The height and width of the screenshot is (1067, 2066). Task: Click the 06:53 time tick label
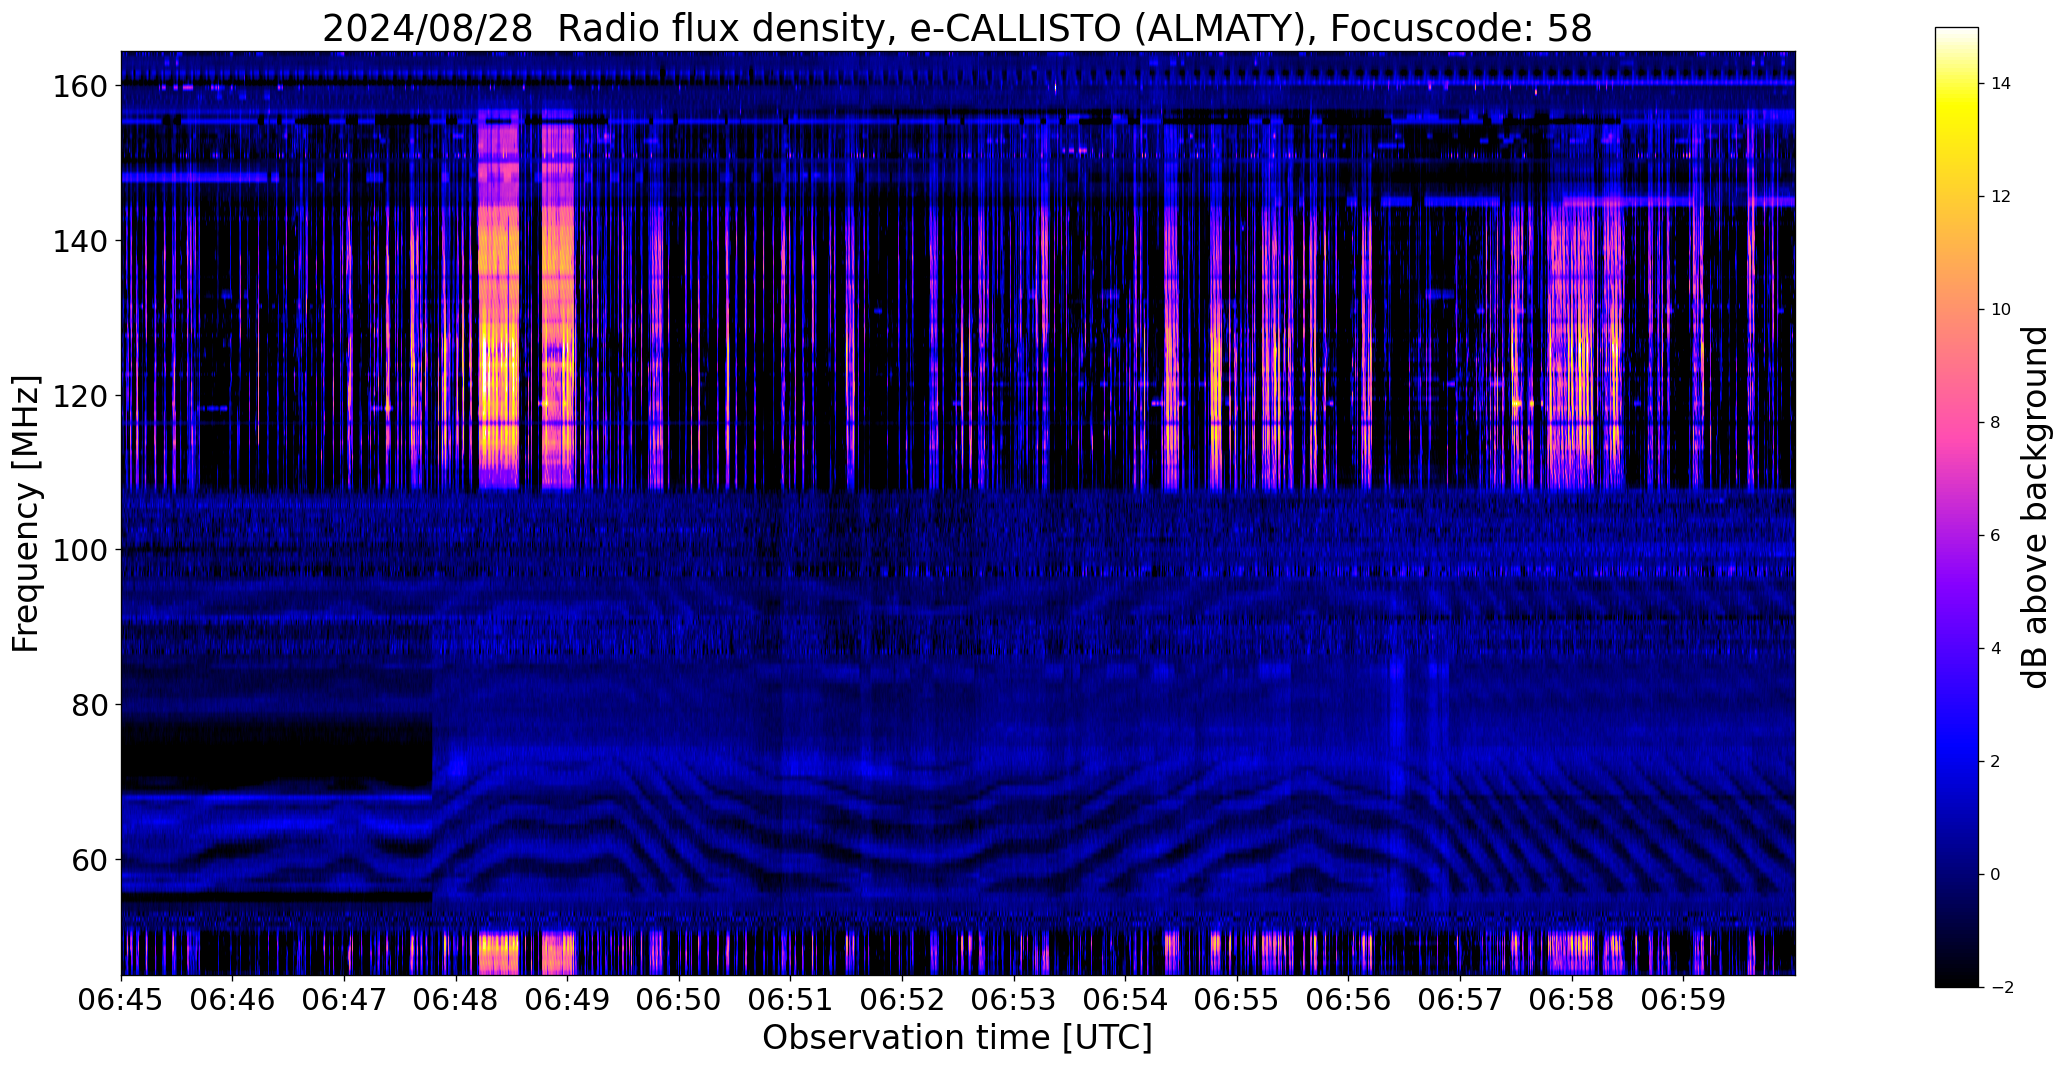(1014, 999)
